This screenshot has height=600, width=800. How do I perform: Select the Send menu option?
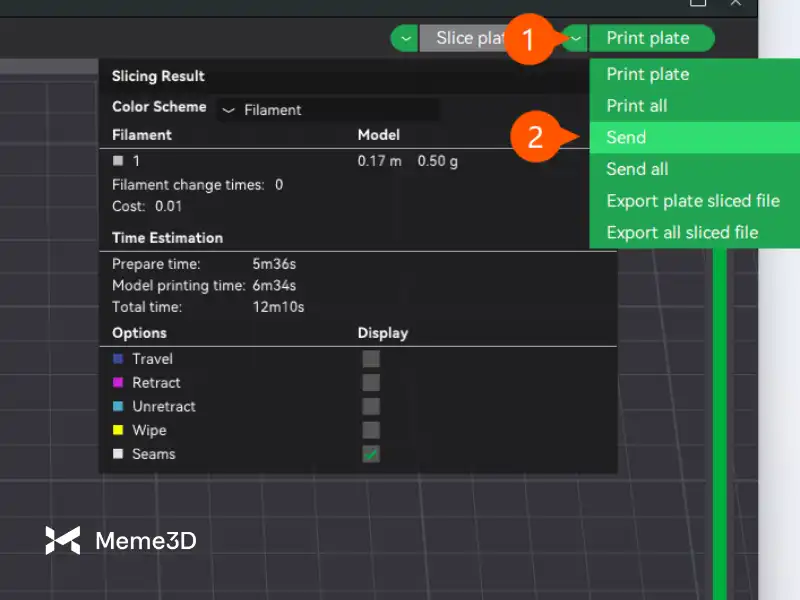pyautogui.click(x=626, y=138)
